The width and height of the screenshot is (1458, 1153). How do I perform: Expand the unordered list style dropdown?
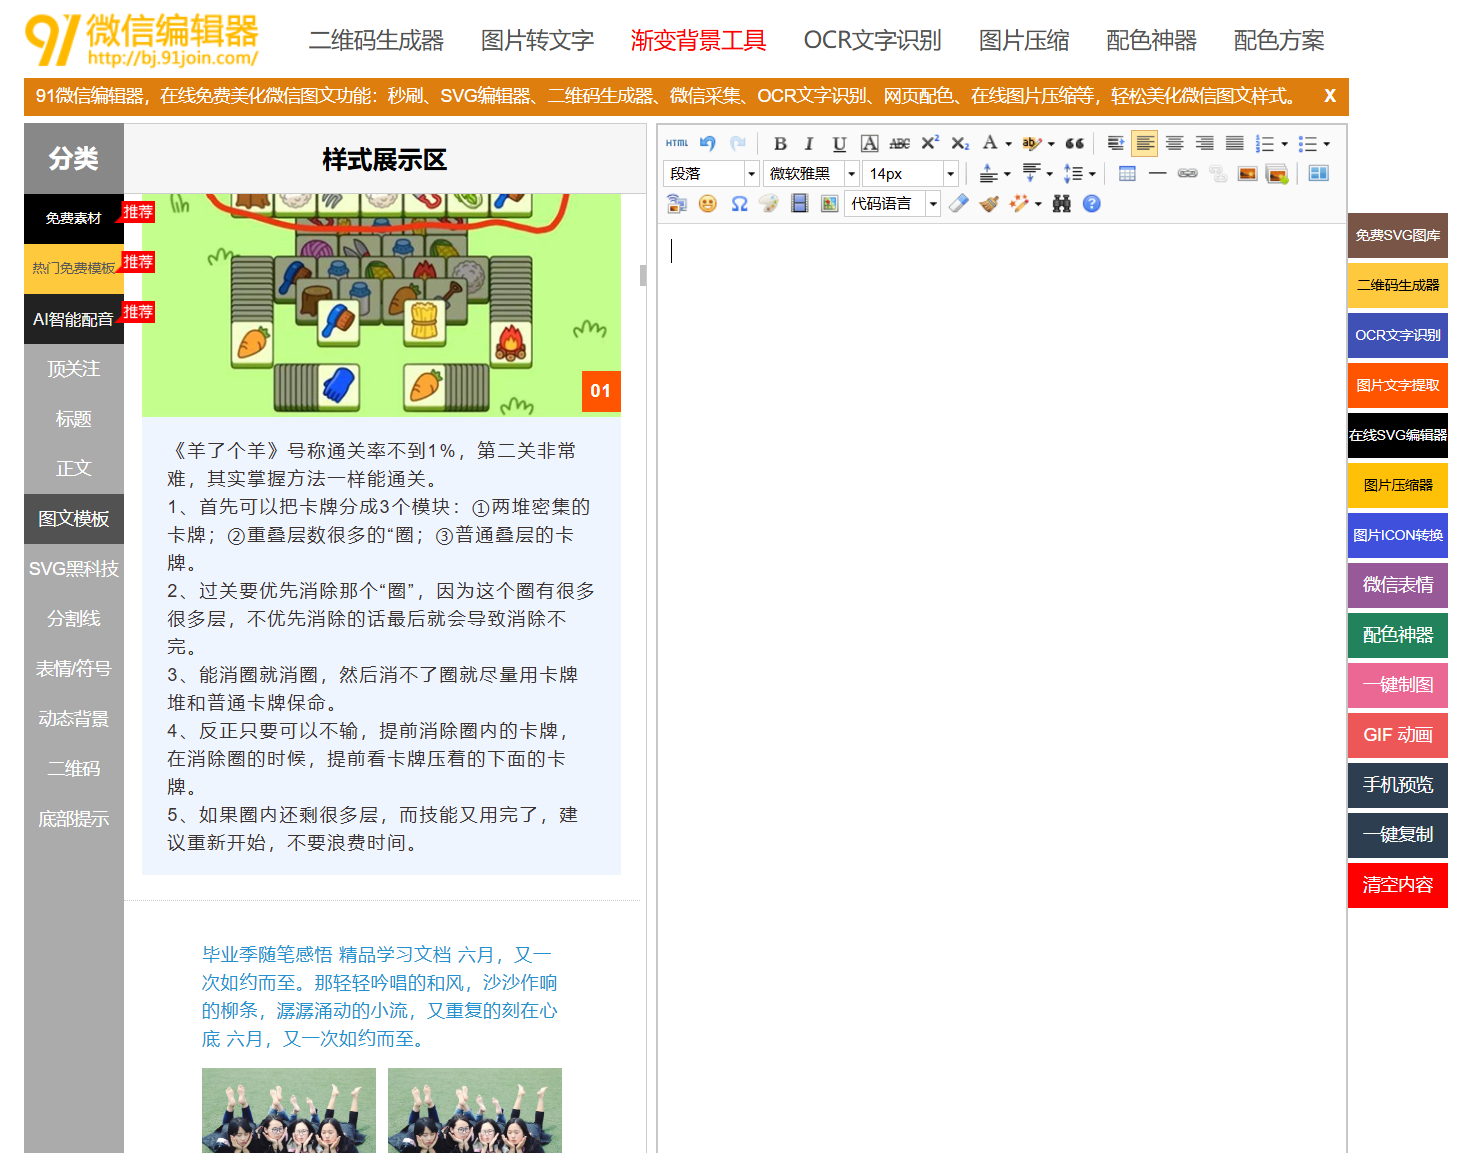(1326, 144)
